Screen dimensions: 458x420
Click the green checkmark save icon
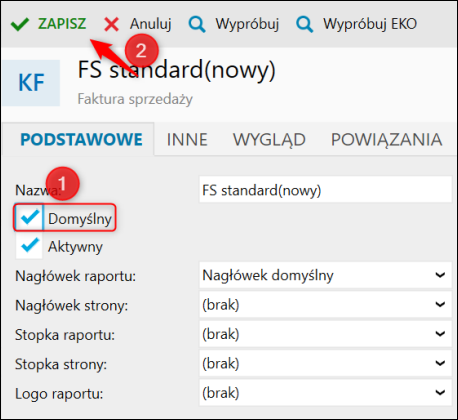tap(20, 24)
